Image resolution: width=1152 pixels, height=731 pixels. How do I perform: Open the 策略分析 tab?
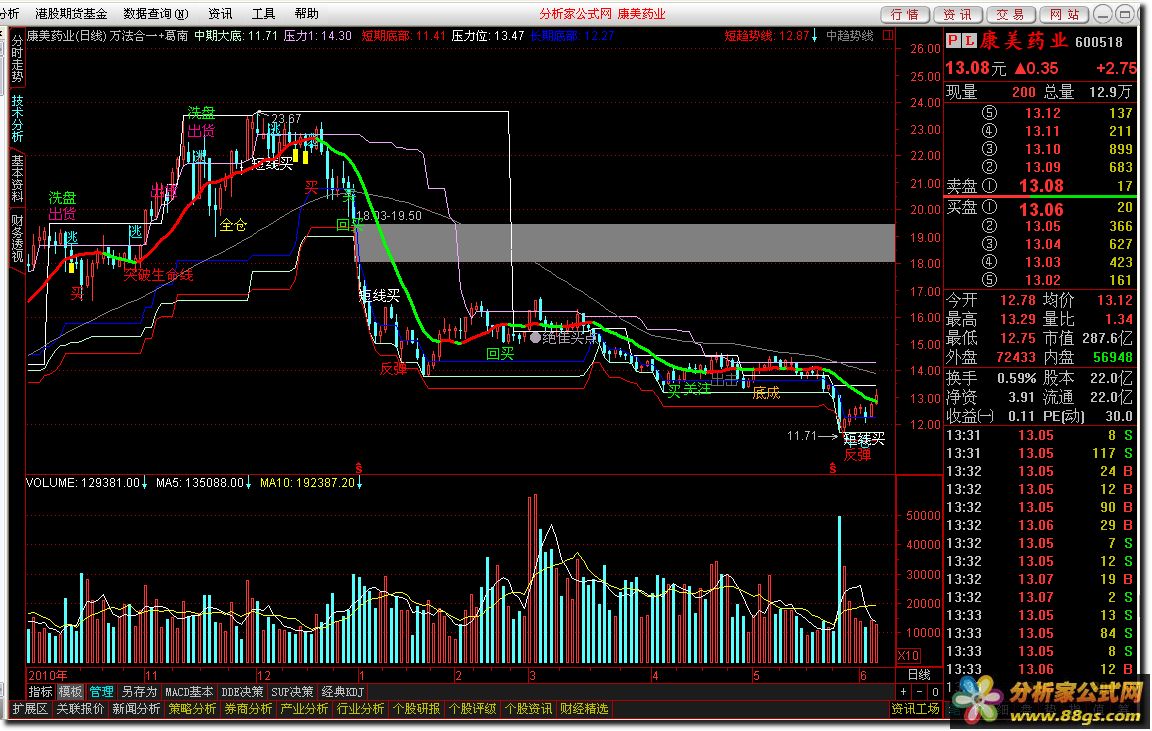click(x=192, y=709)
